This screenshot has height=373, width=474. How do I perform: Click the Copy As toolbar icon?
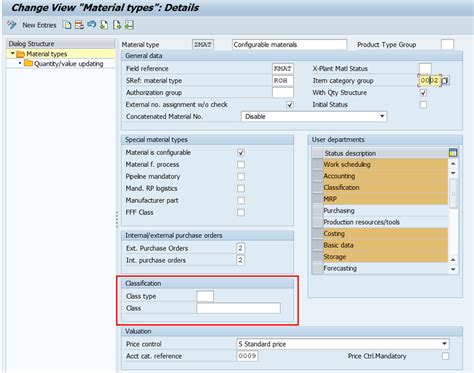click(67, 25)
